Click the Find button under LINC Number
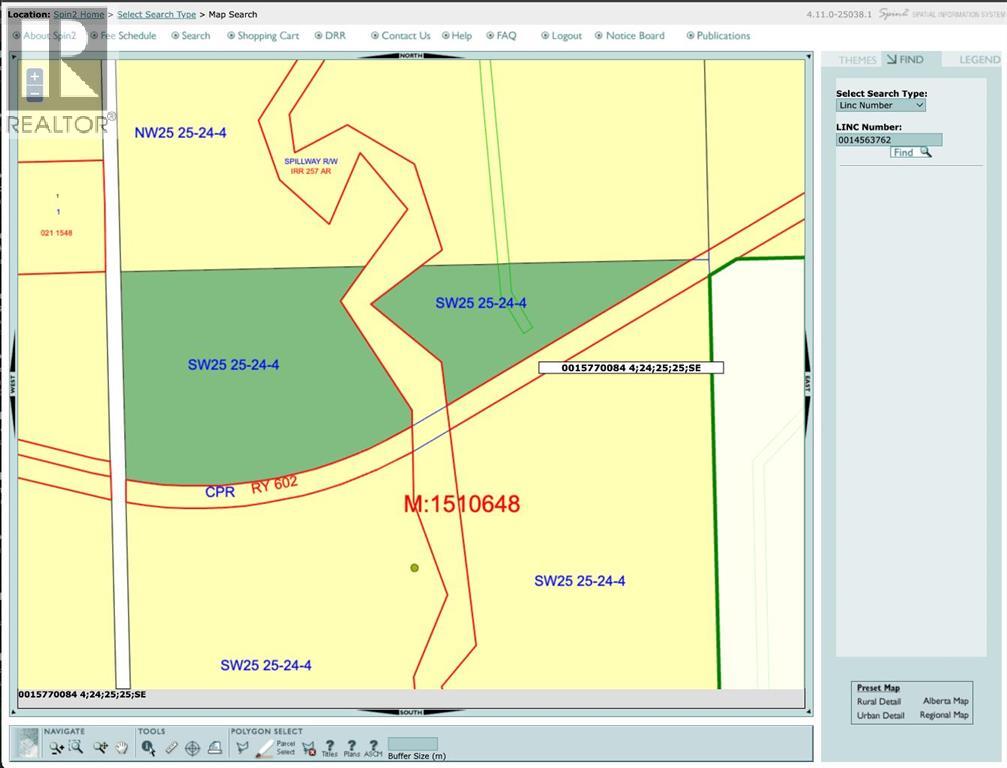Image resolution: width=1007 pixels, height=768 pixels. tap(911, 153)
